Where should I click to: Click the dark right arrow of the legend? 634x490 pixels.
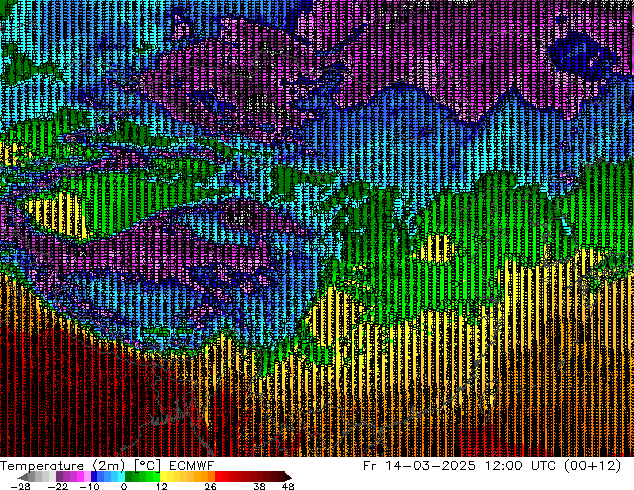[x=288, y=476]
